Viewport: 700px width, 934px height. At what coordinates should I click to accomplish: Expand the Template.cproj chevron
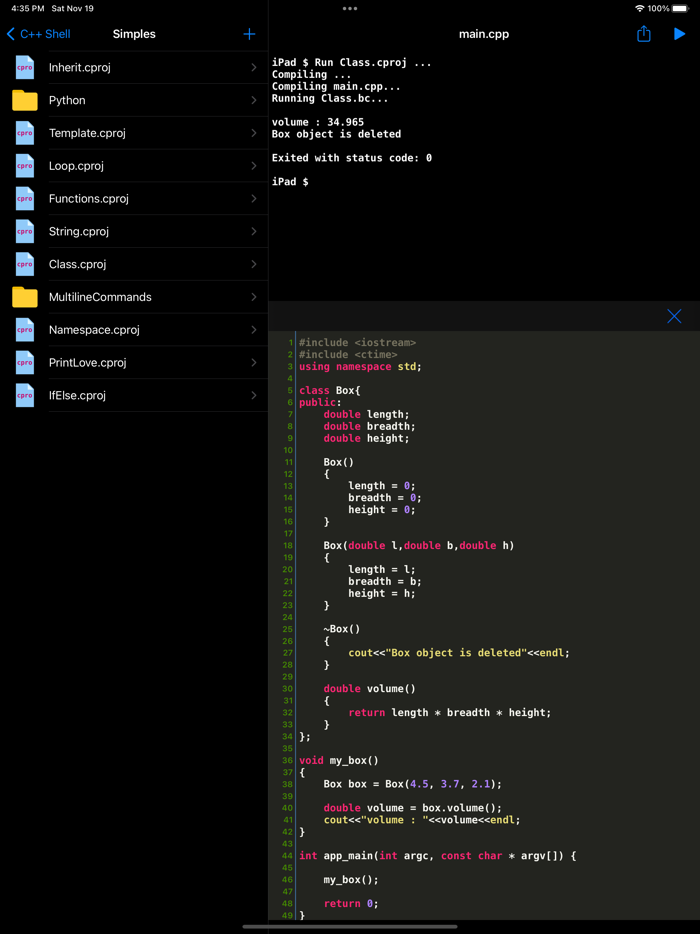point(255,133)
